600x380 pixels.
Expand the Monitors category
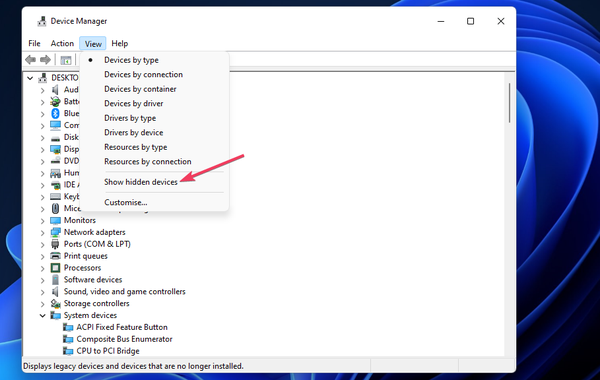point(42,221)
